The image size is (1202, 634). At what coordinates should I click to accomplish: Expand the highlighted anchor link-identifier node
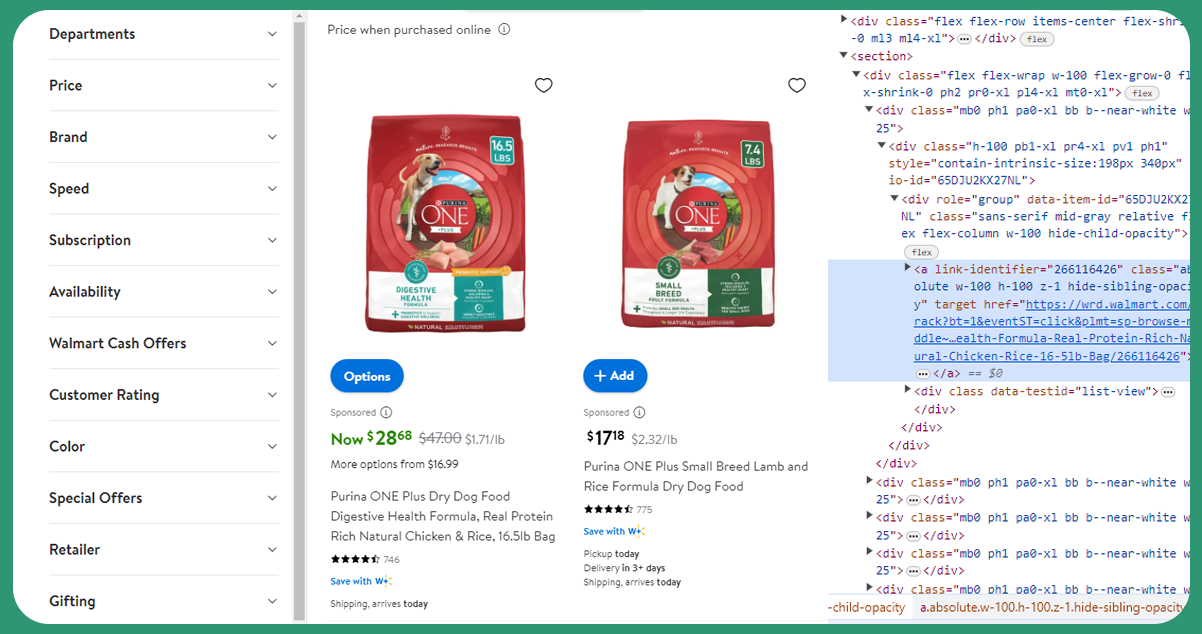pyautogui.click(x=908, y=269)
